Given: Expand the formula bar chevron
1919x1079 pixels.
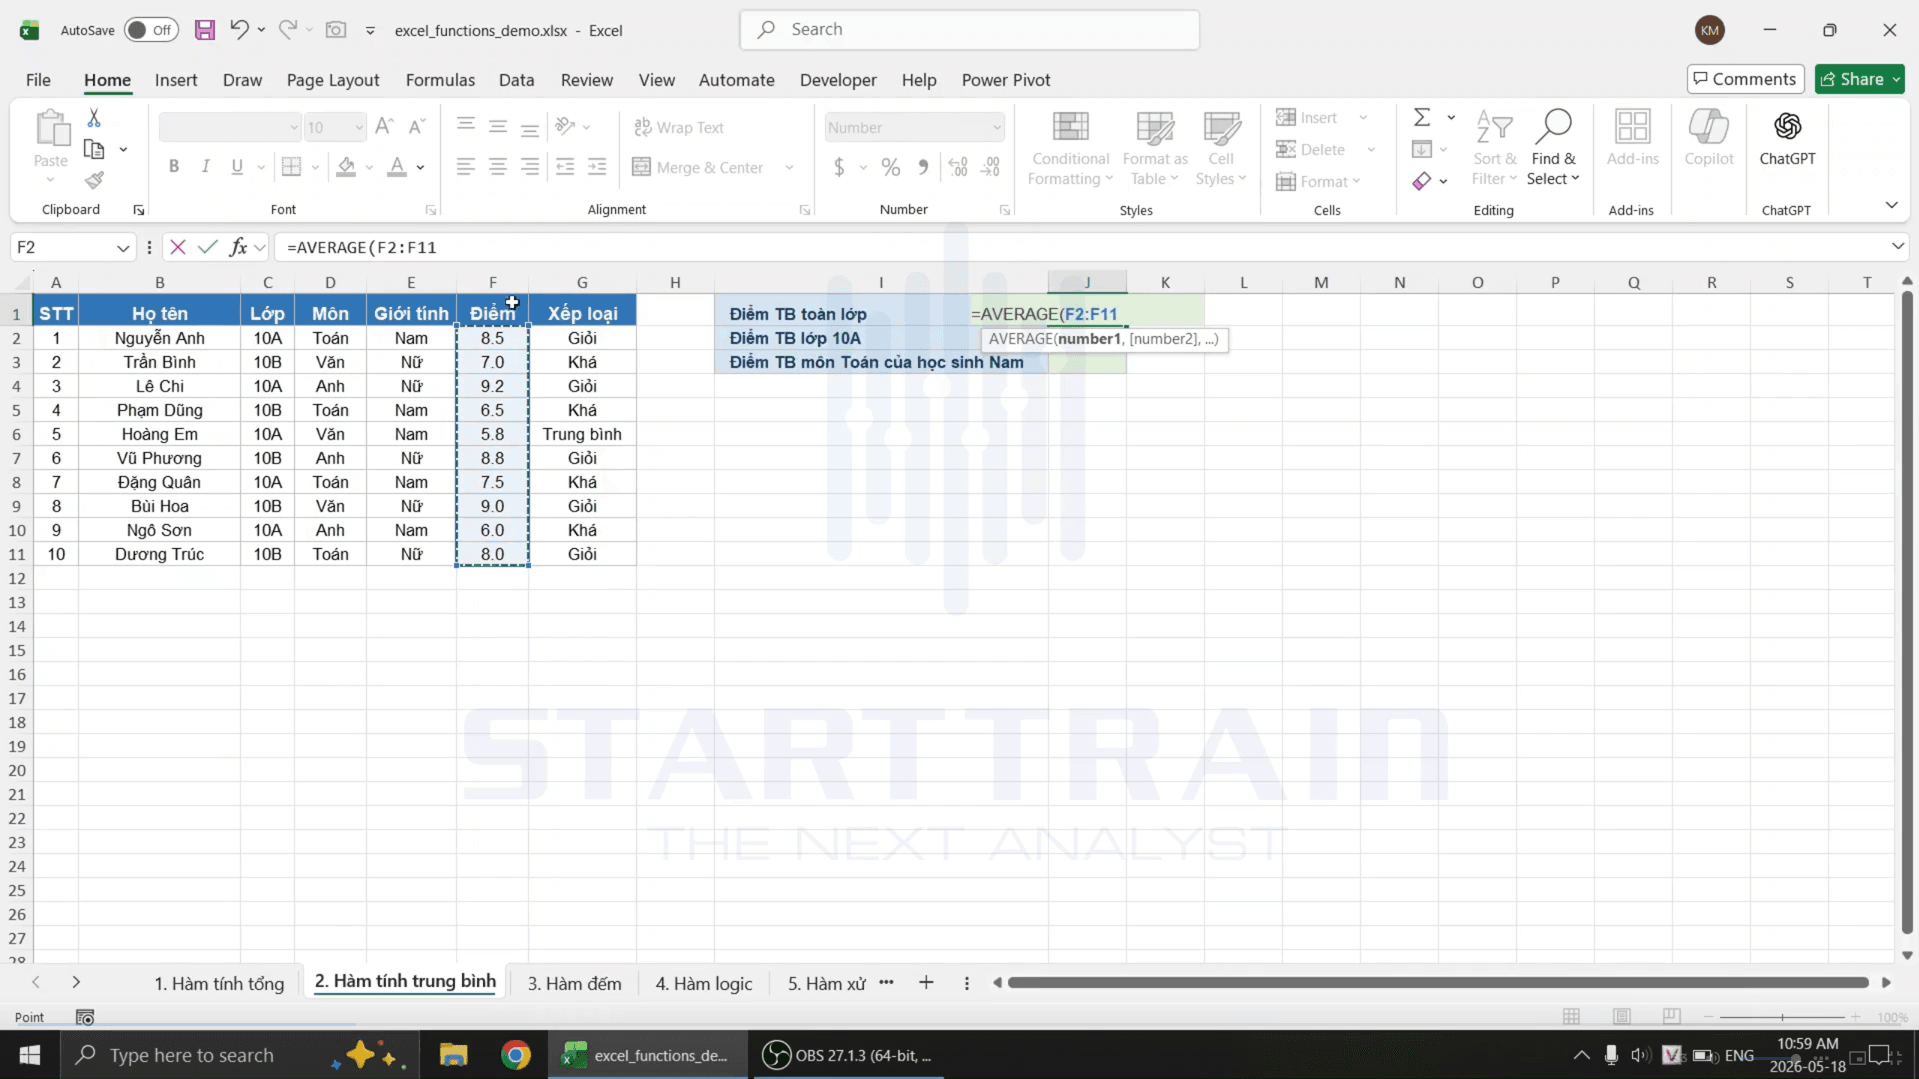Looking at the screenshot, I should point(1897,247).
